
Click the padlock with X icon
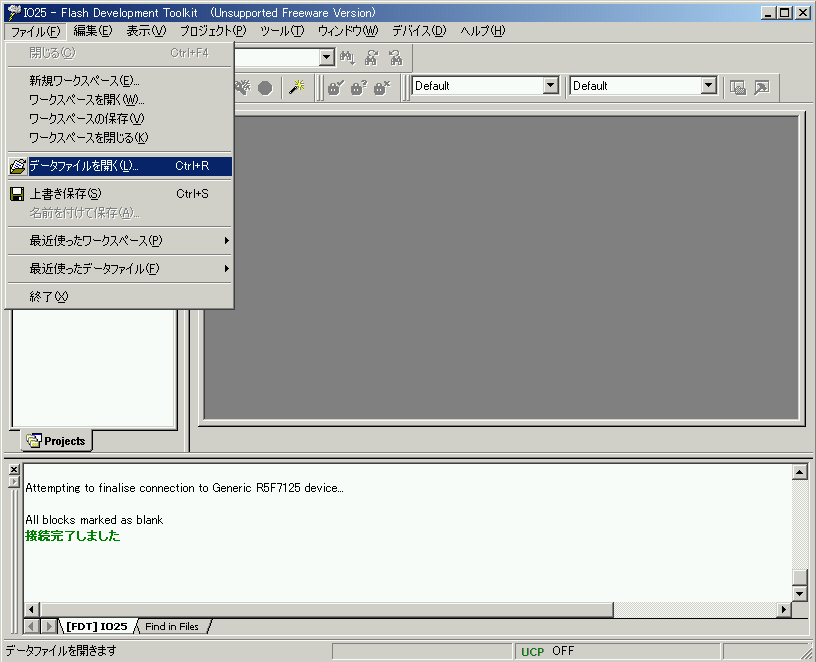coord(381,87)
